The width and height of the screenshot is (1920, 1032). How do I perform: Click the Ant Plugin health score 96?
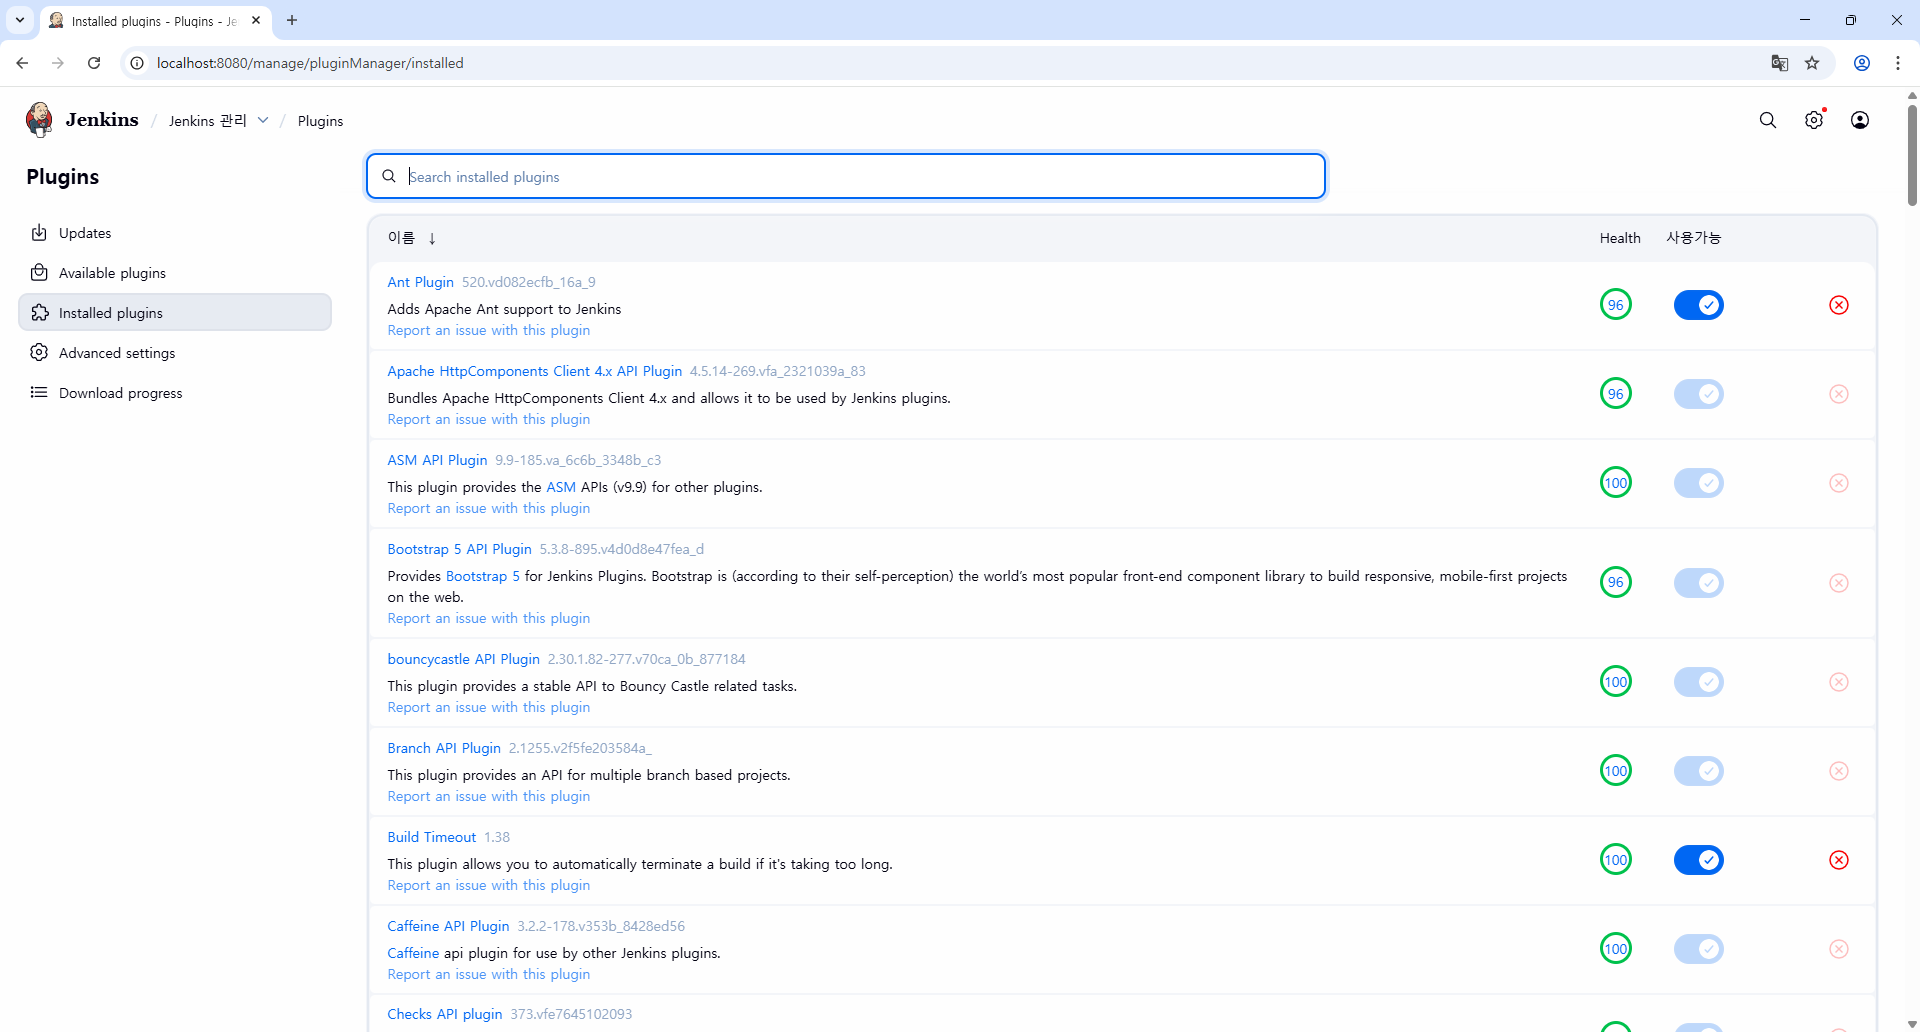[1616, 305]
